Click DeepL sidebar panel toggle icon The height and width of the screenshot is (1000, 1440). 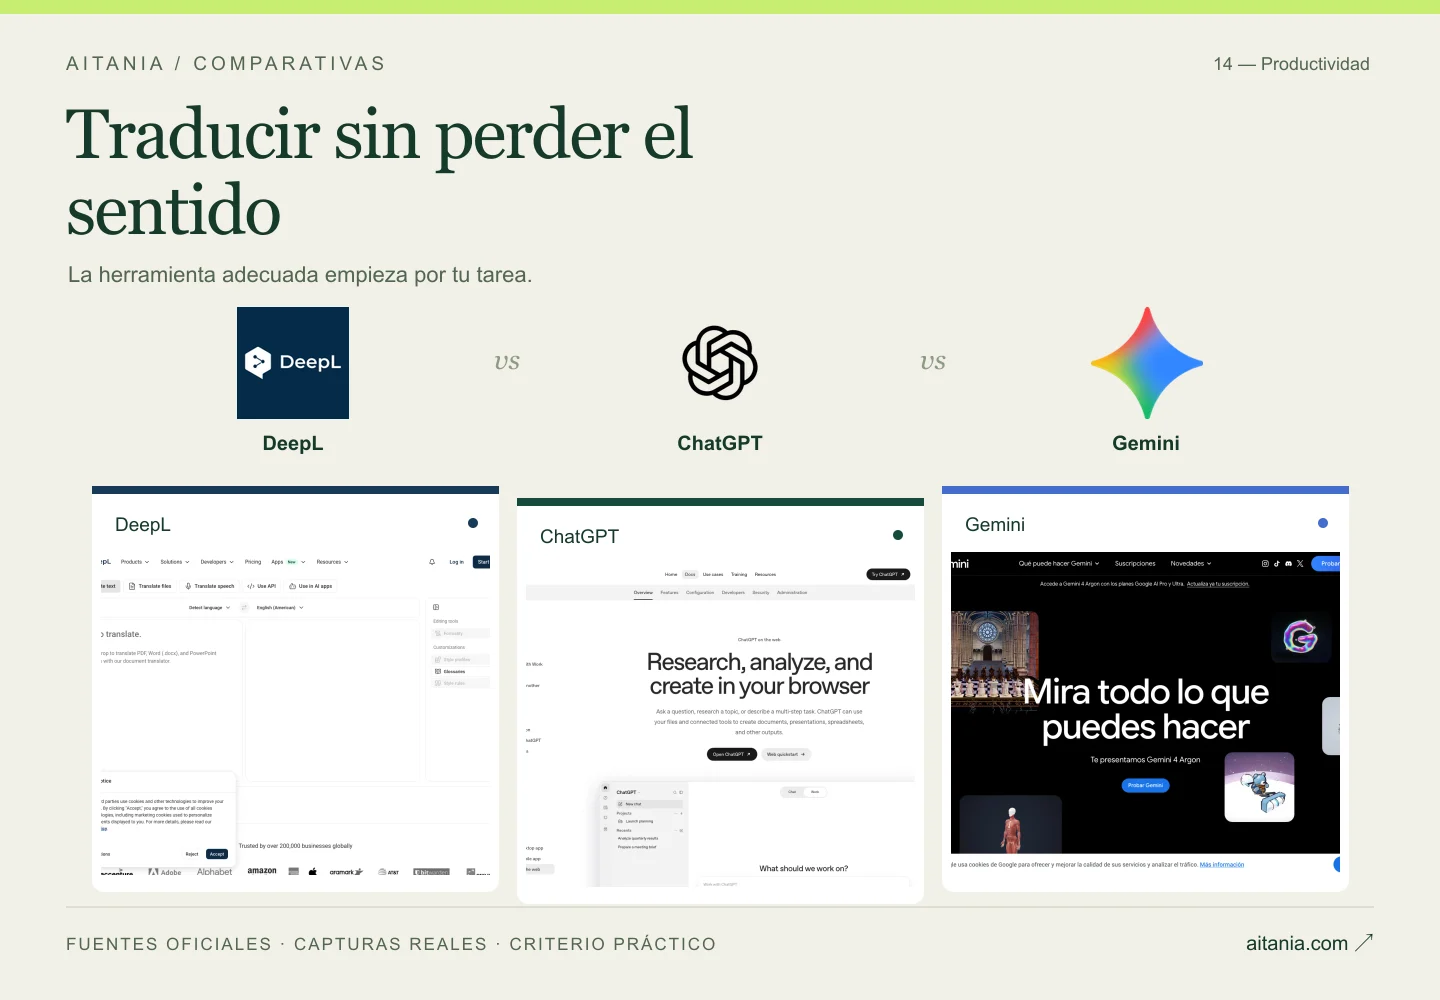pyautogui.click(x=436, y=607)
